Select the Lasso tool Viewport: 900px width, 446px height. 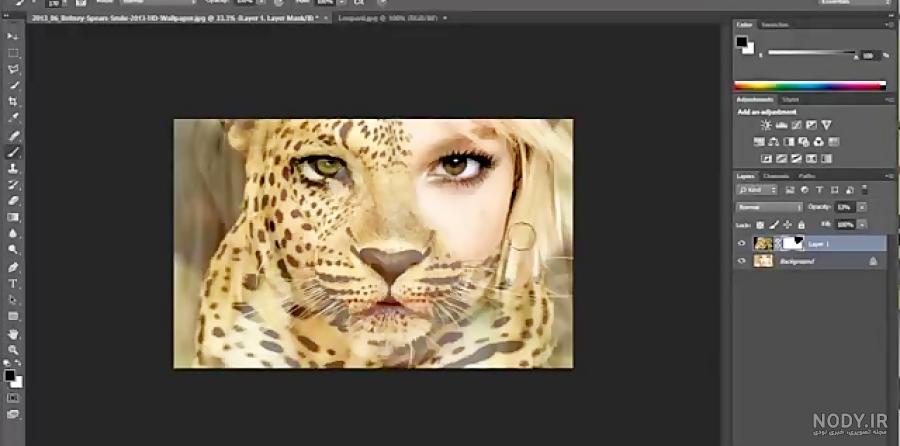(x=13, y=69)
